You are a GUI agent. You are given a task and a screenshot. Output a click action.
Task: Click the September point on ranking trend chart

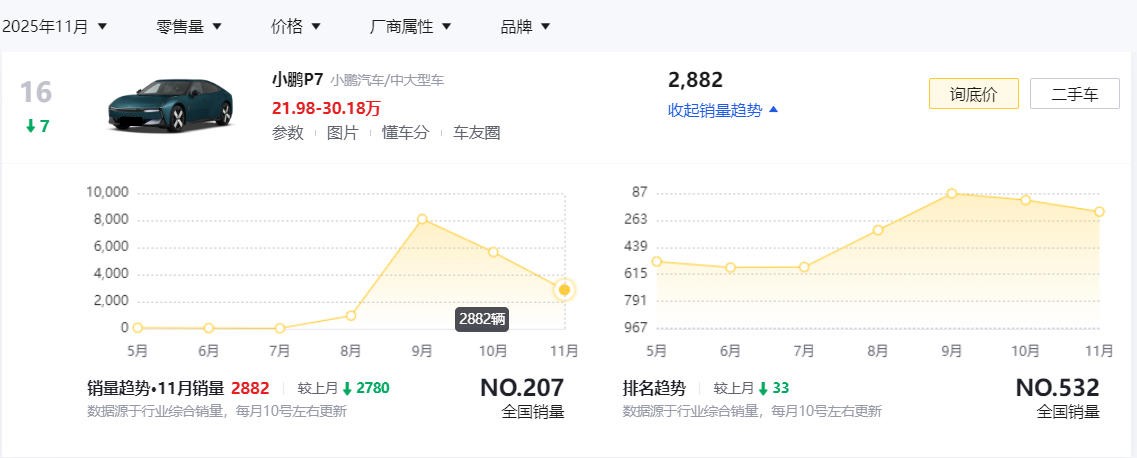pyautogui.click(x=952, y=193)
